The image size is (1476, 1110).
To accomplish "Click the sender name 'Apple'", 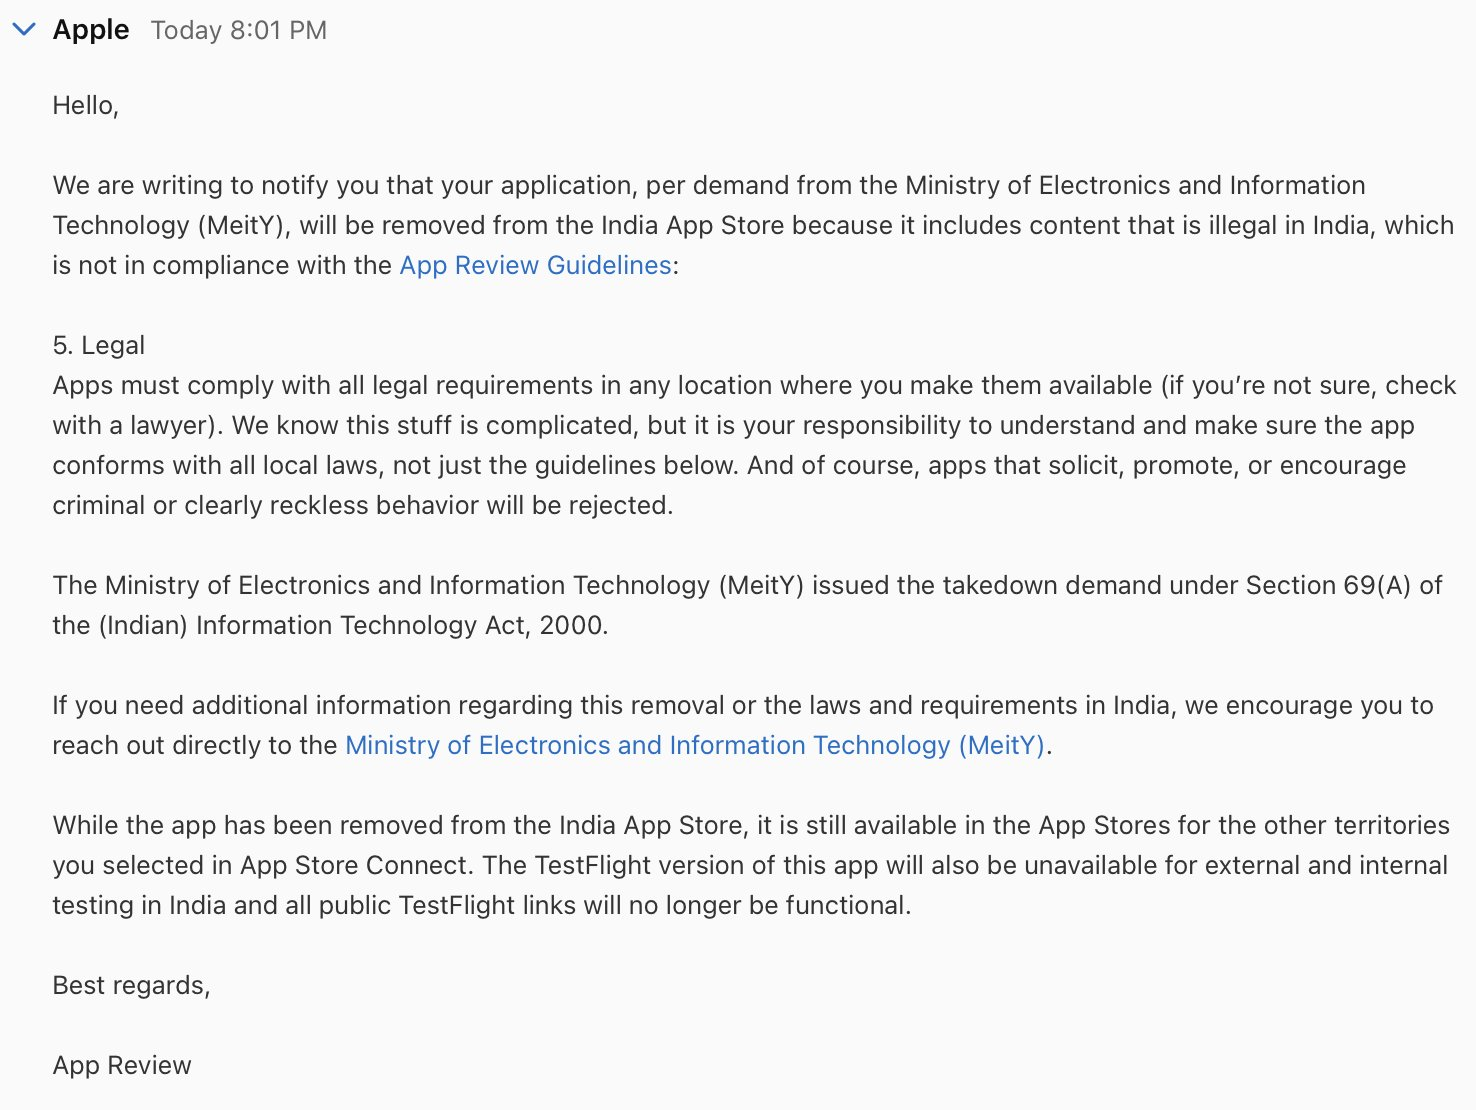I will tap(91, 30).
